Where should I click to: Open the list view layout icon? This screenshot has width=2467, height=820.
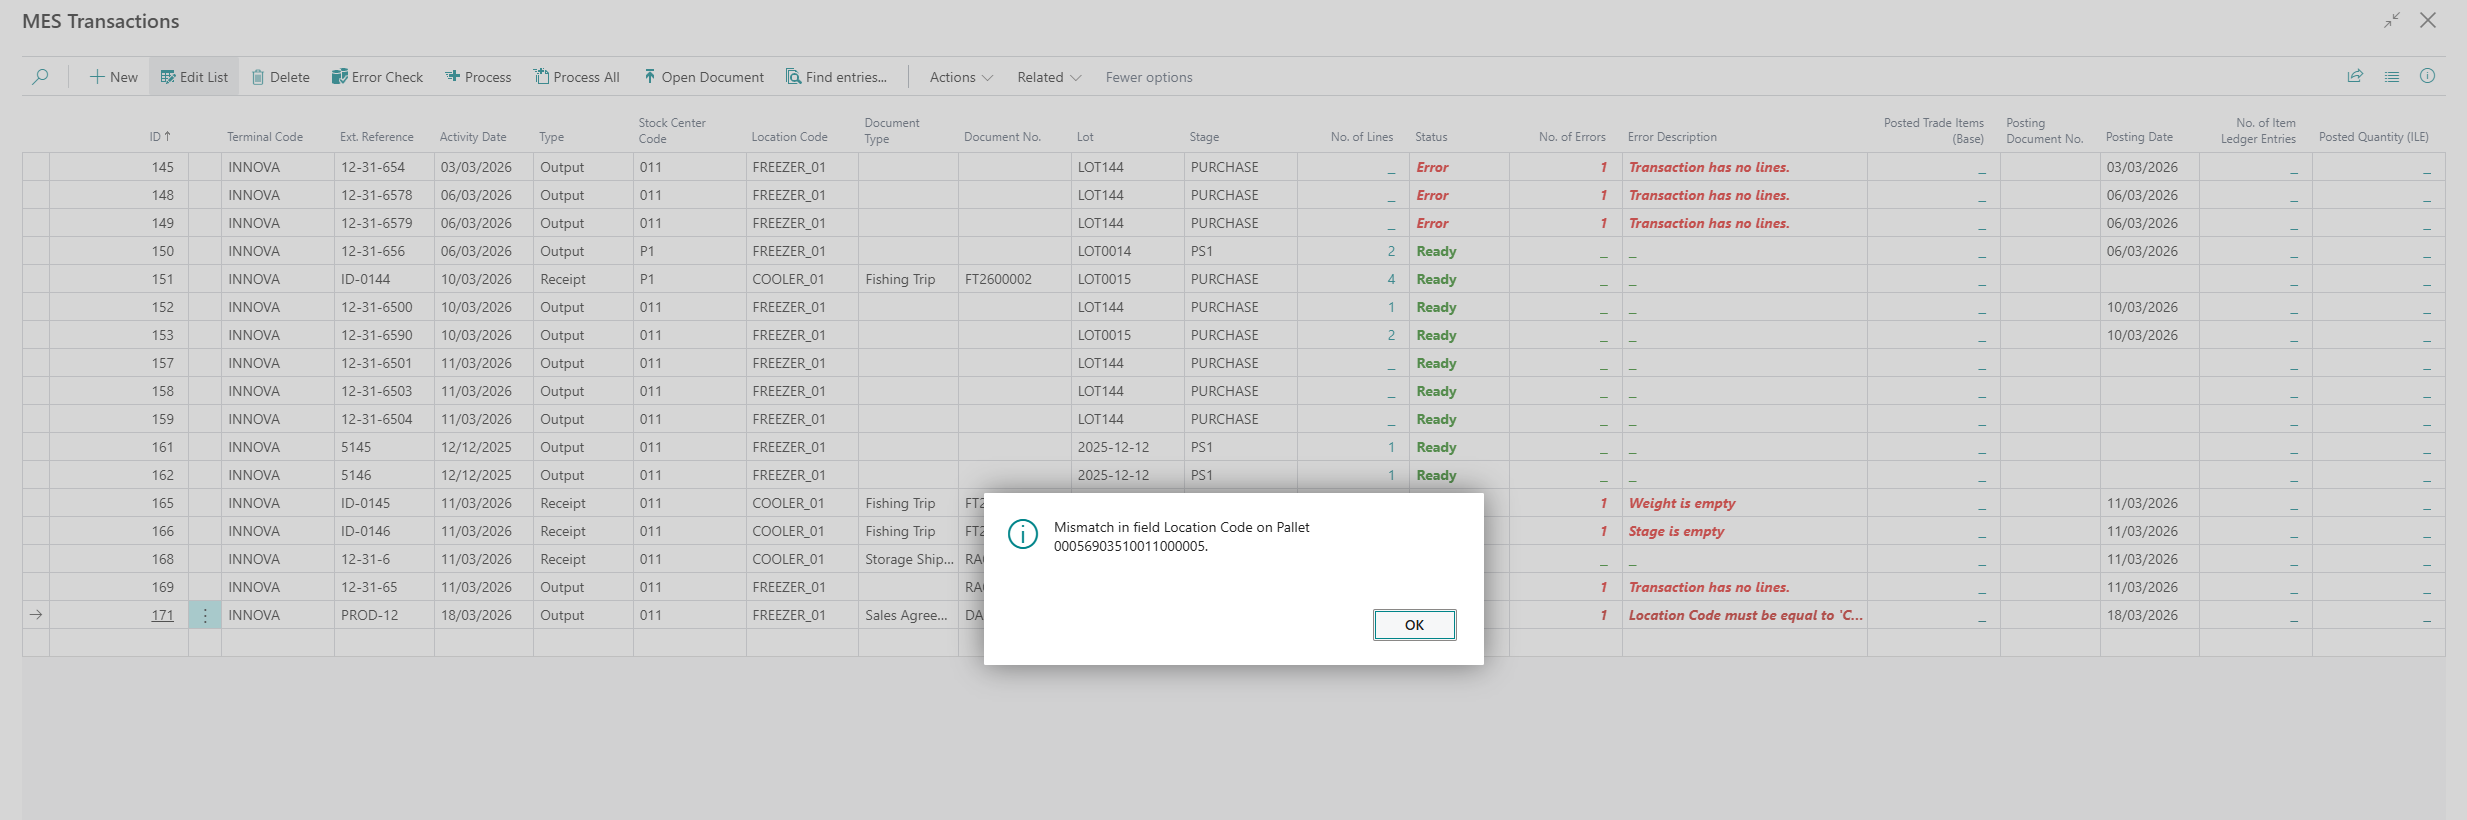coord(2391,76)
